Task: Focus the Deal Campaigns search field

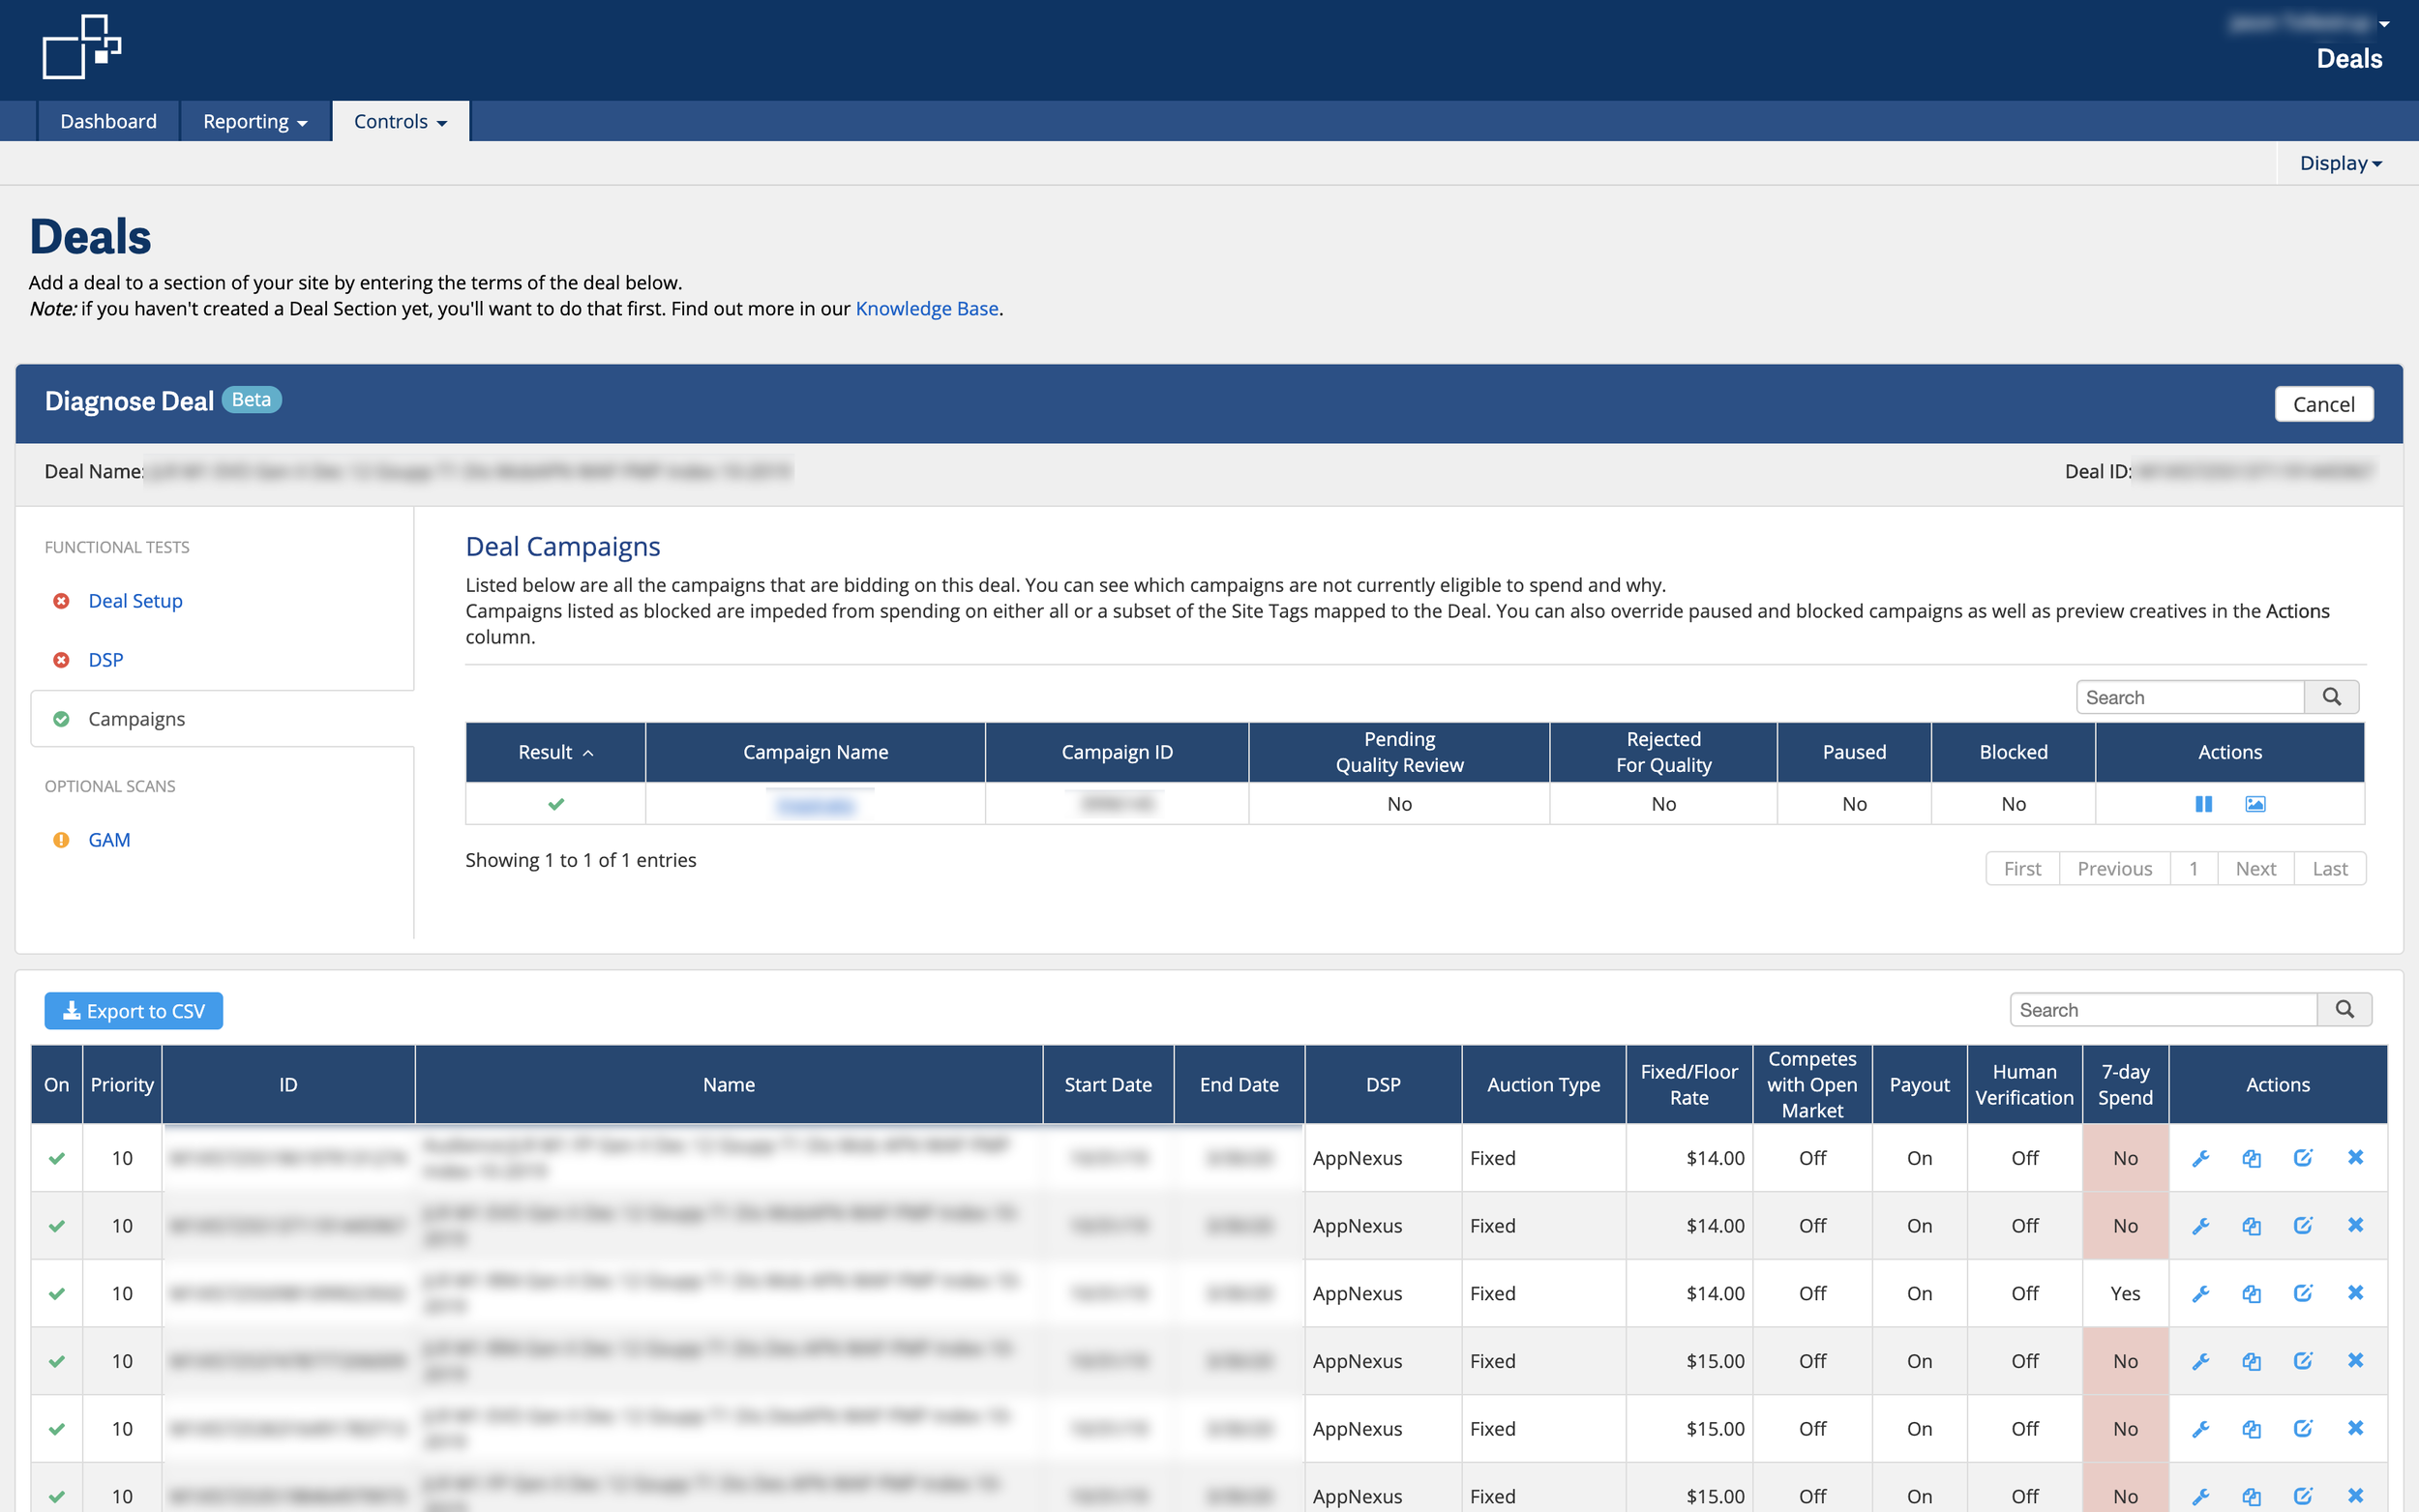Action: pos(2190,697)
